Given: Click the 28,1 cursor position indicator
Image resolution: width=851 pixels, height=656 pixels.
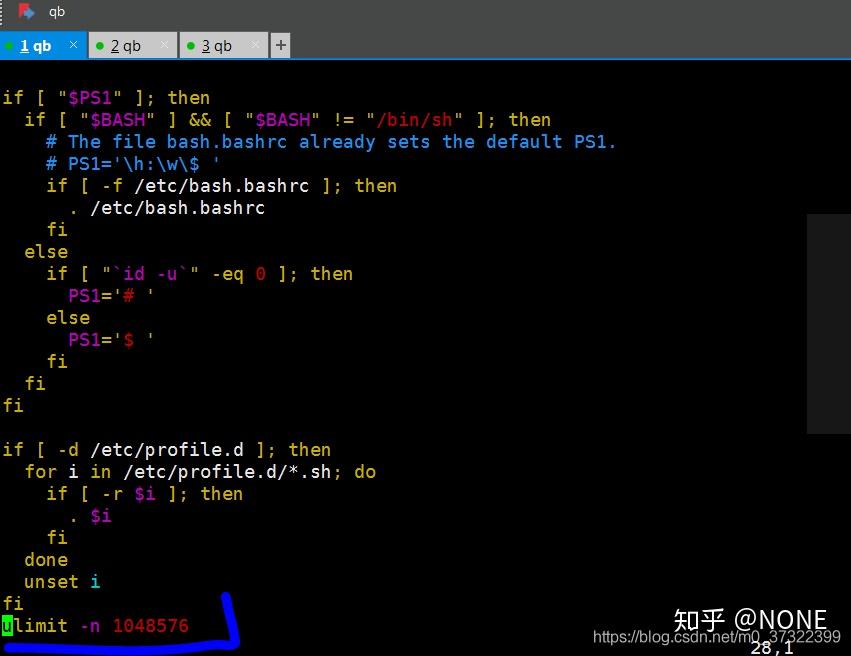Looking at the screenshot, I should click(x=772, y=648).
